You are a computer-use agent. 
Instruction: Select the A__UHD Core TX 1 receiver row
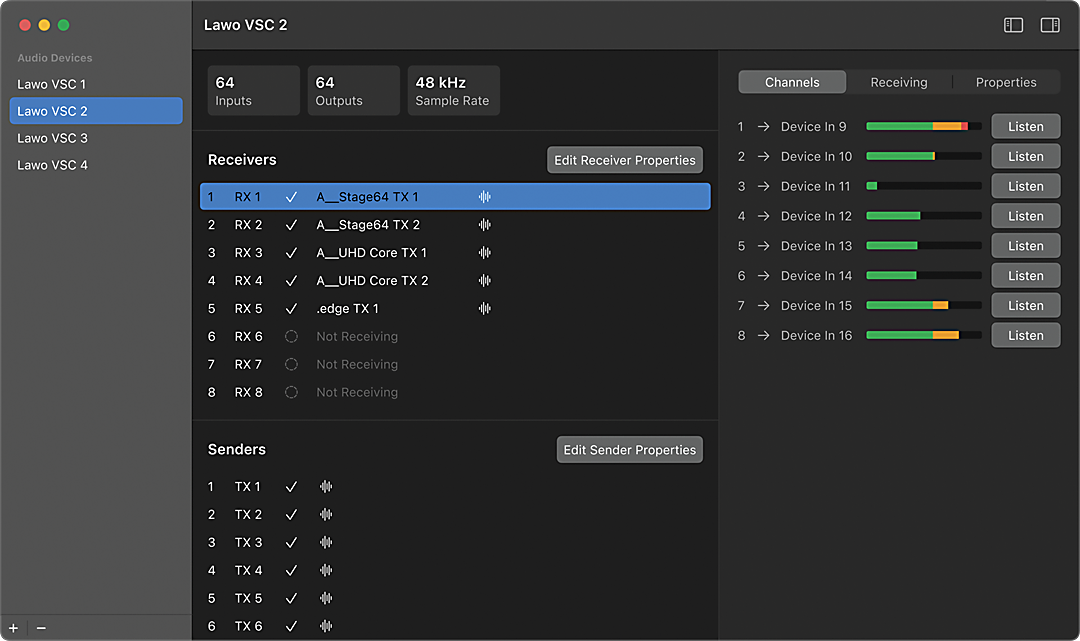click(455, 253)
